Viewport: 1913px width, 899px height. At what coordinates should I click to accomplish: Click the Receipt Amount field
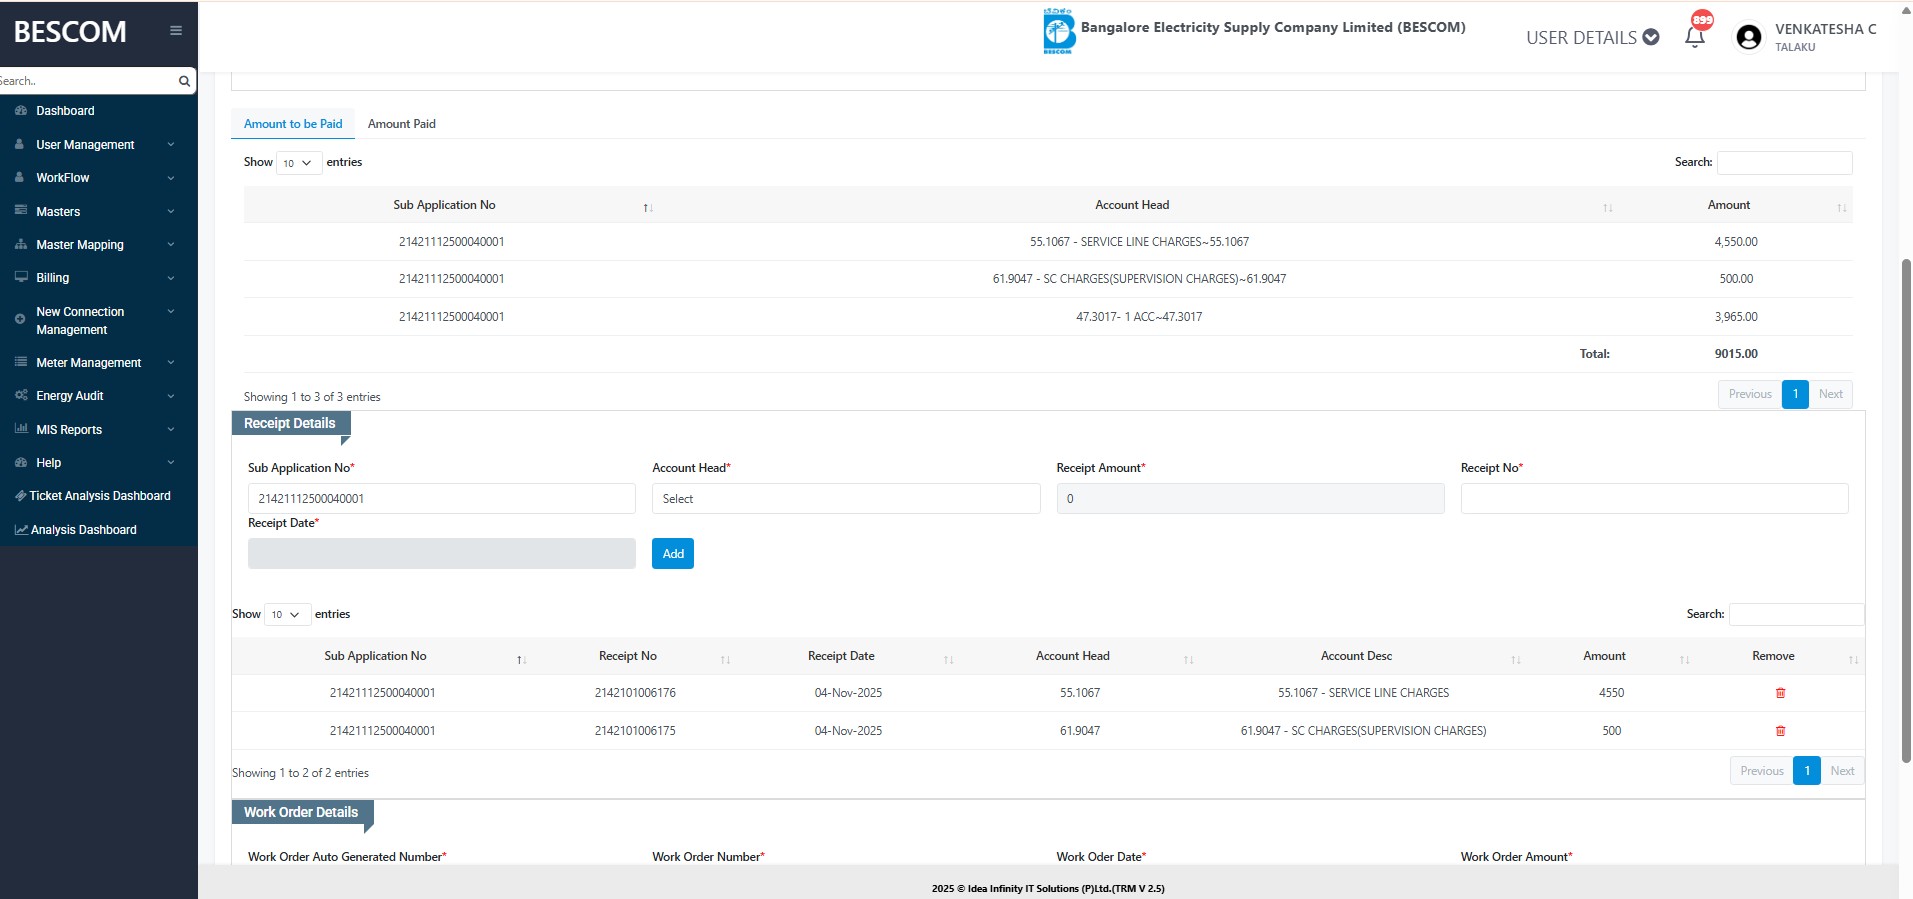click(1250, 499)
